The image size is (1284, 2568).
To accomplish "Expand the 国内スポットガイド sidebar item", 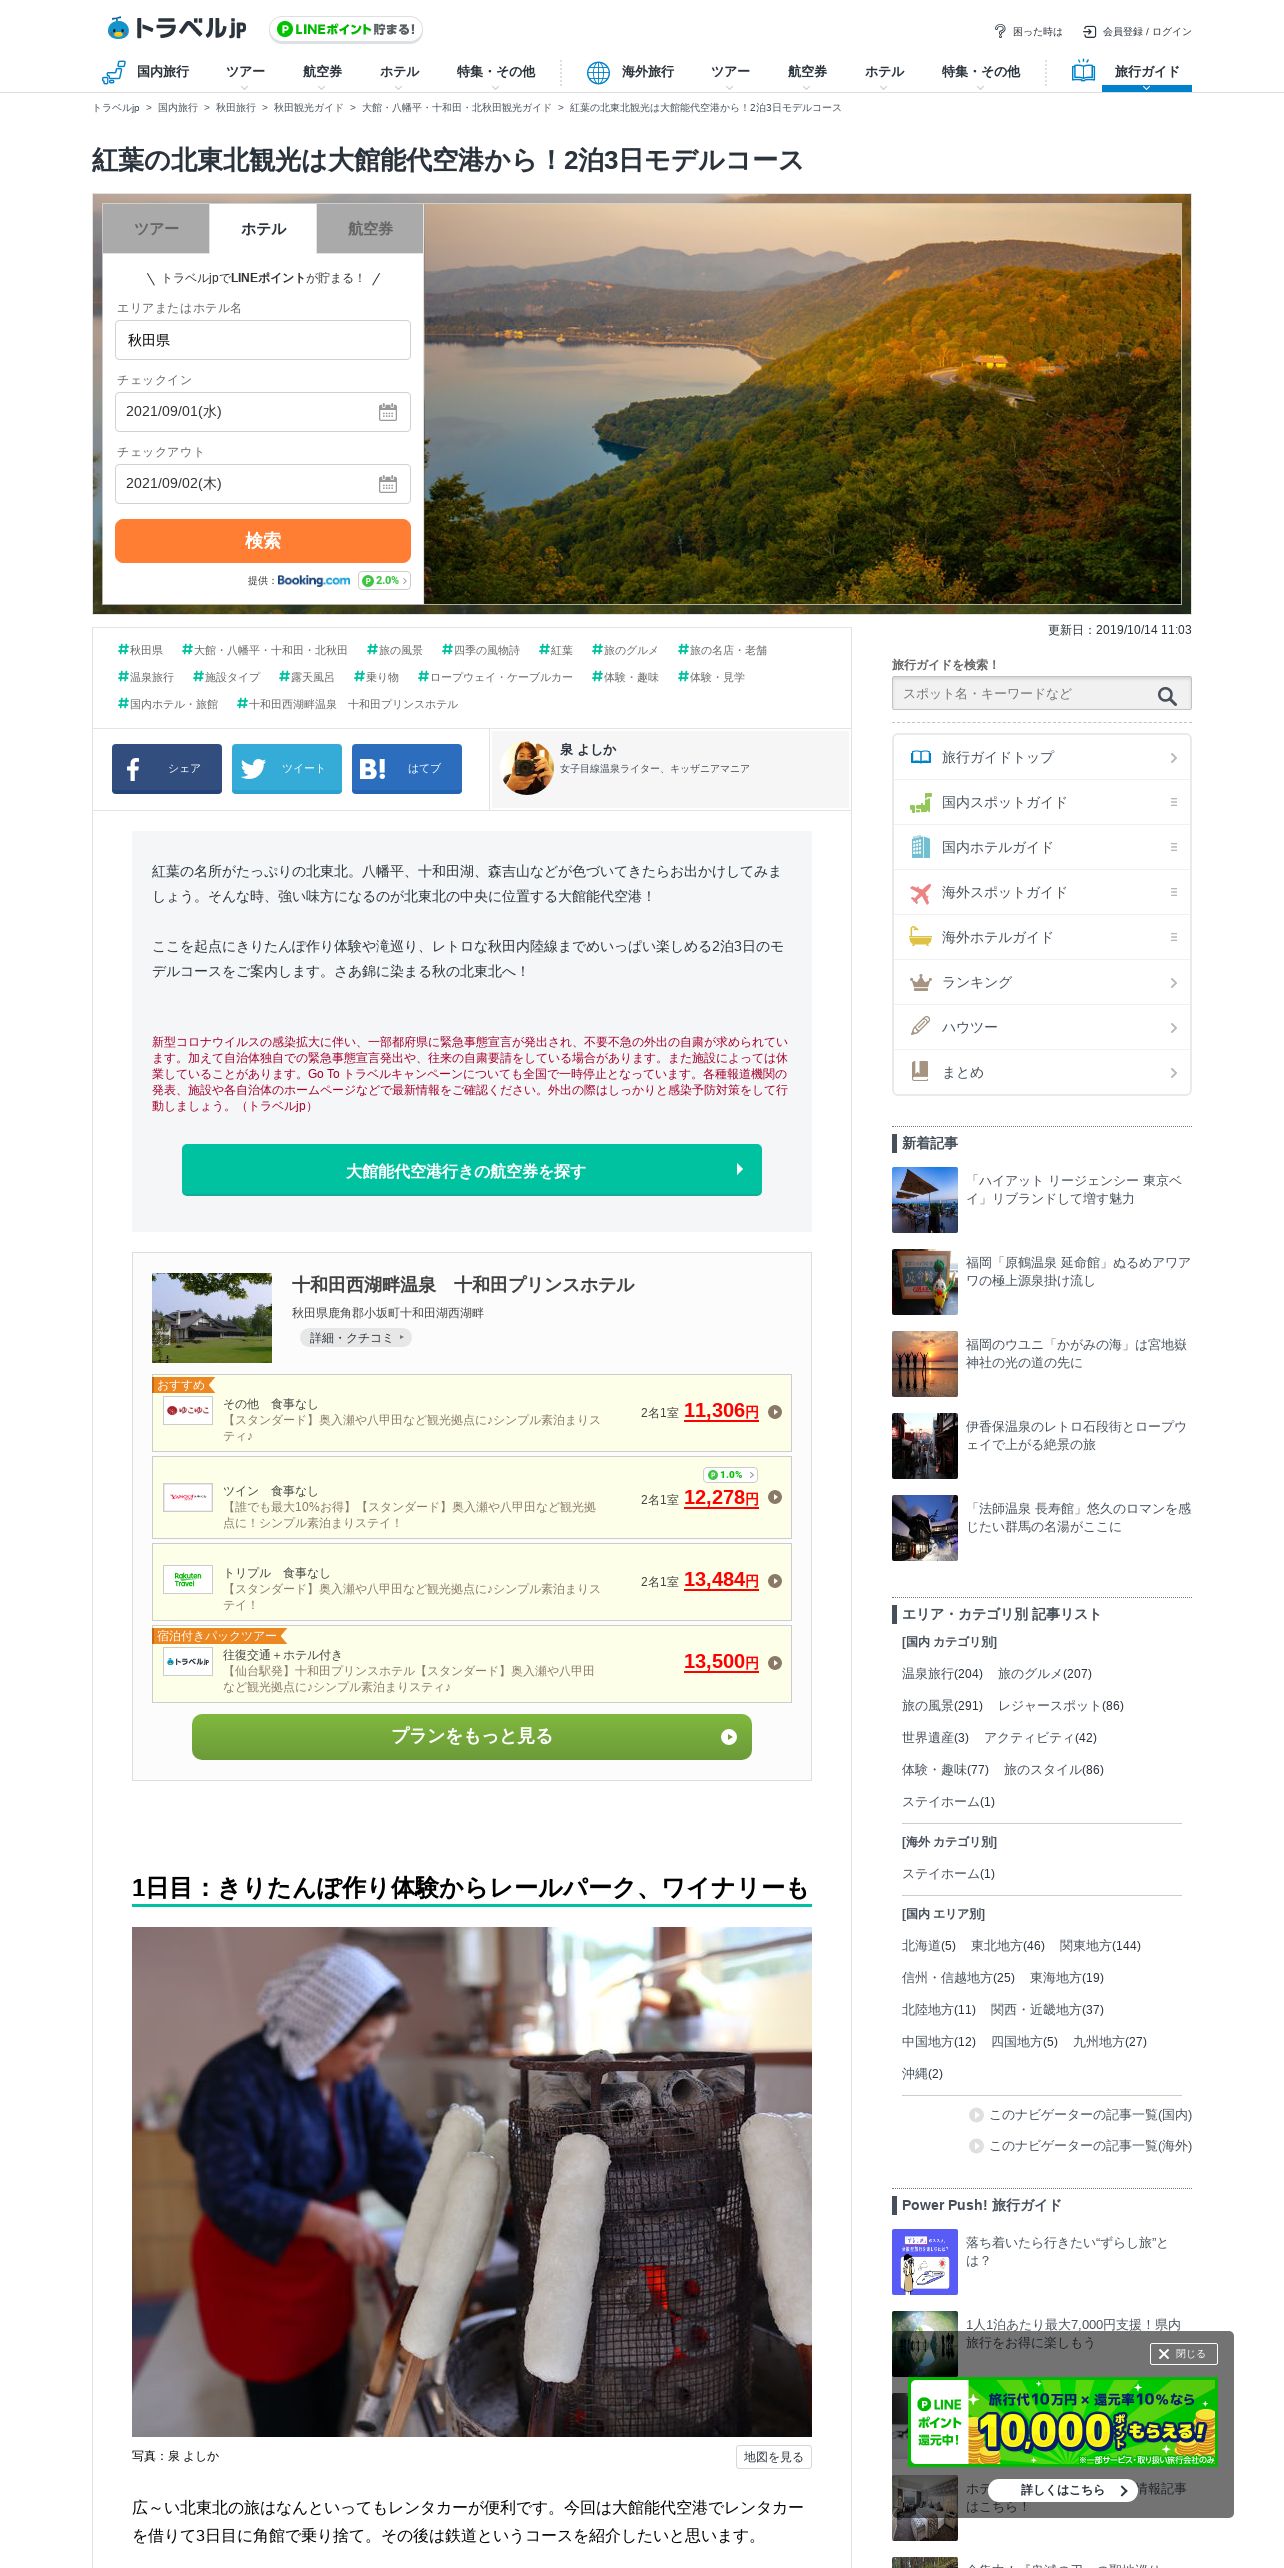I will click(x=1173, y=802).
